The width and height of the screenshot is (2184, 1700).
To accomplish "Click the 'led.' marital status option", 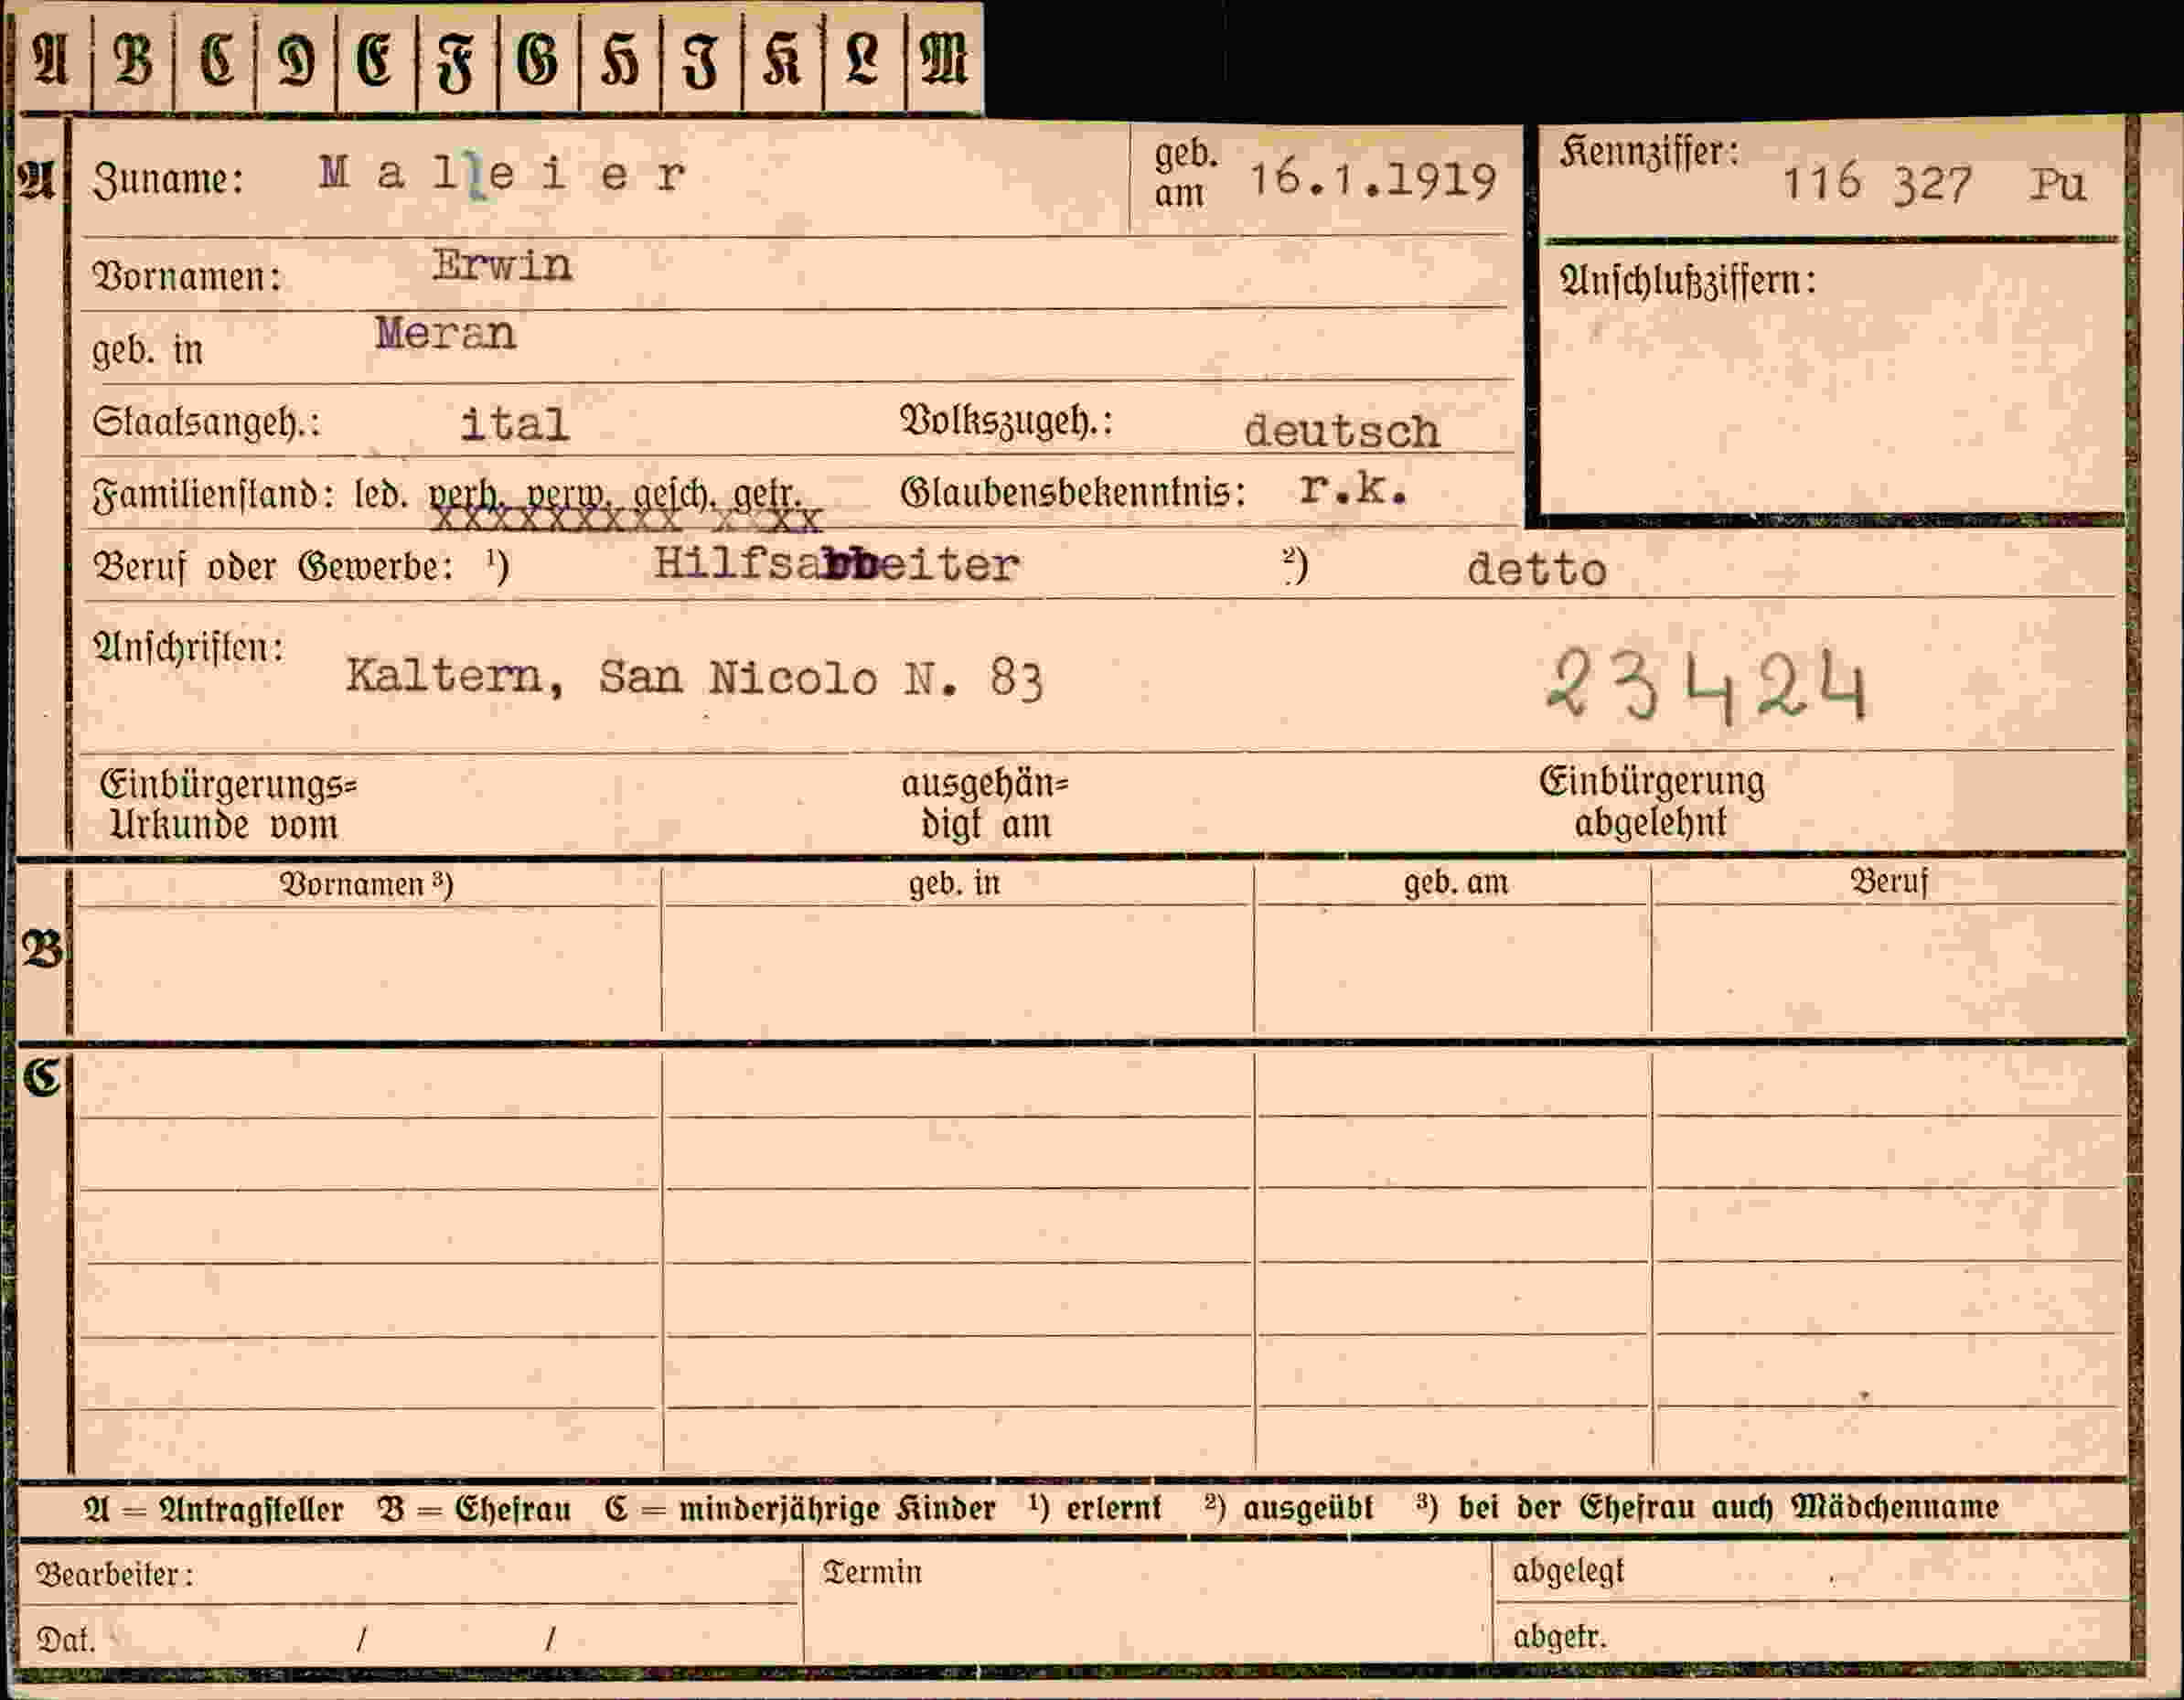I will click(x=381, y=493).
